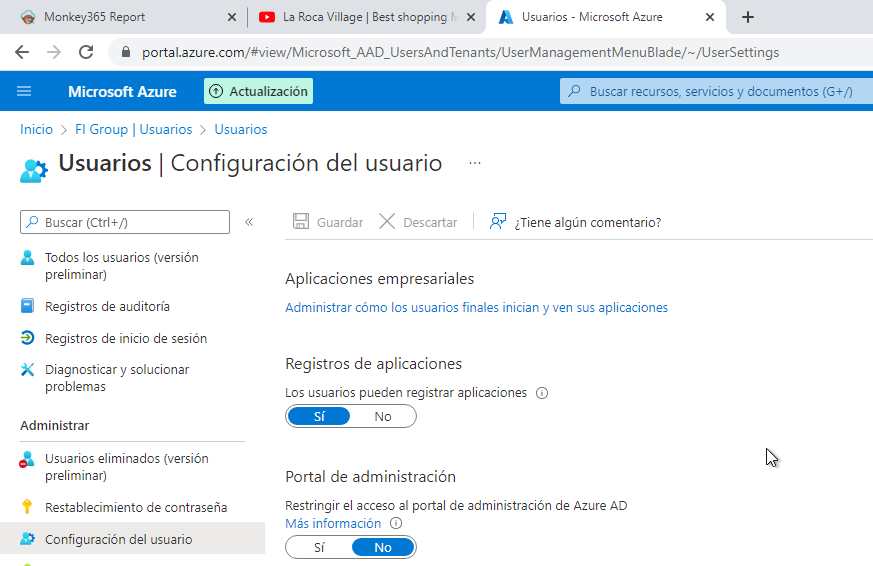
Task: Open the Azure hamburger portal menu
Action: pyautogui.click(x=24, y=91)
